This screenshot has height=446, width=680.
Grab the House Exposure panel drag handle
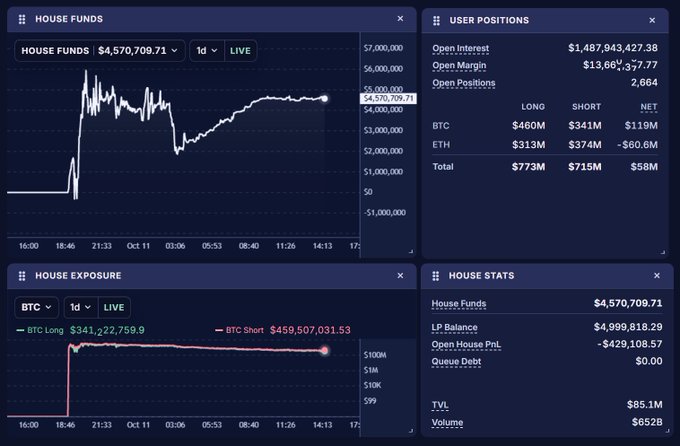pos(22,275)
